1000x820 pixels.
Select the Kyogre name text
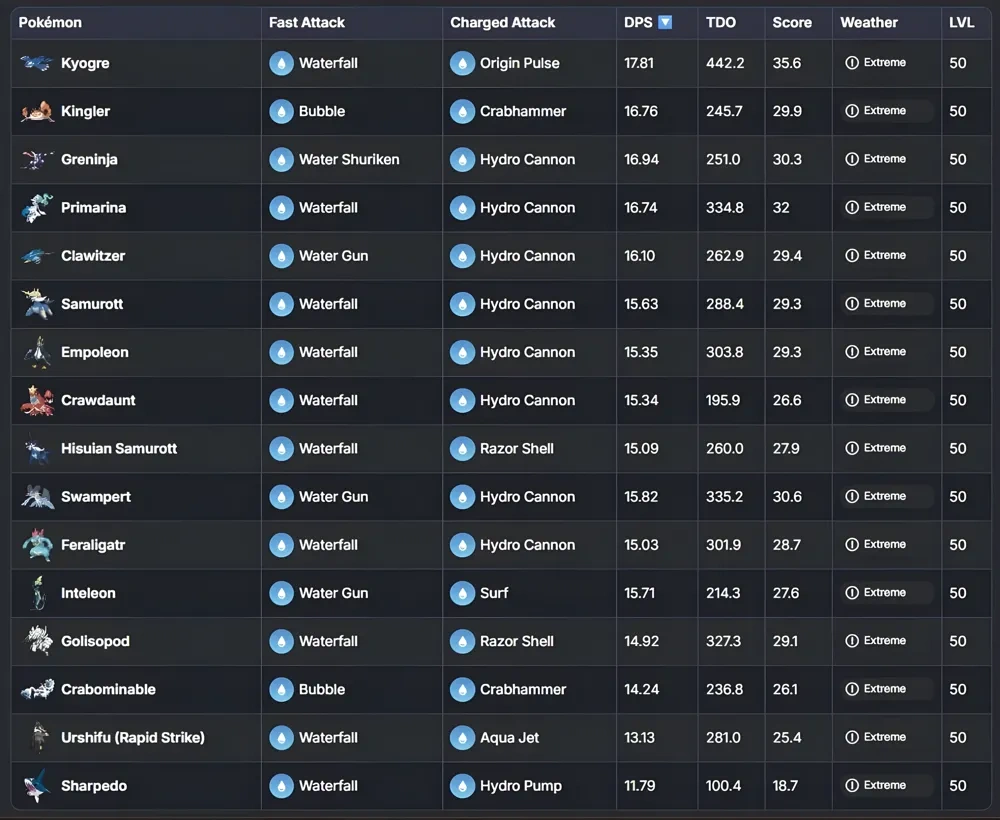85,63
